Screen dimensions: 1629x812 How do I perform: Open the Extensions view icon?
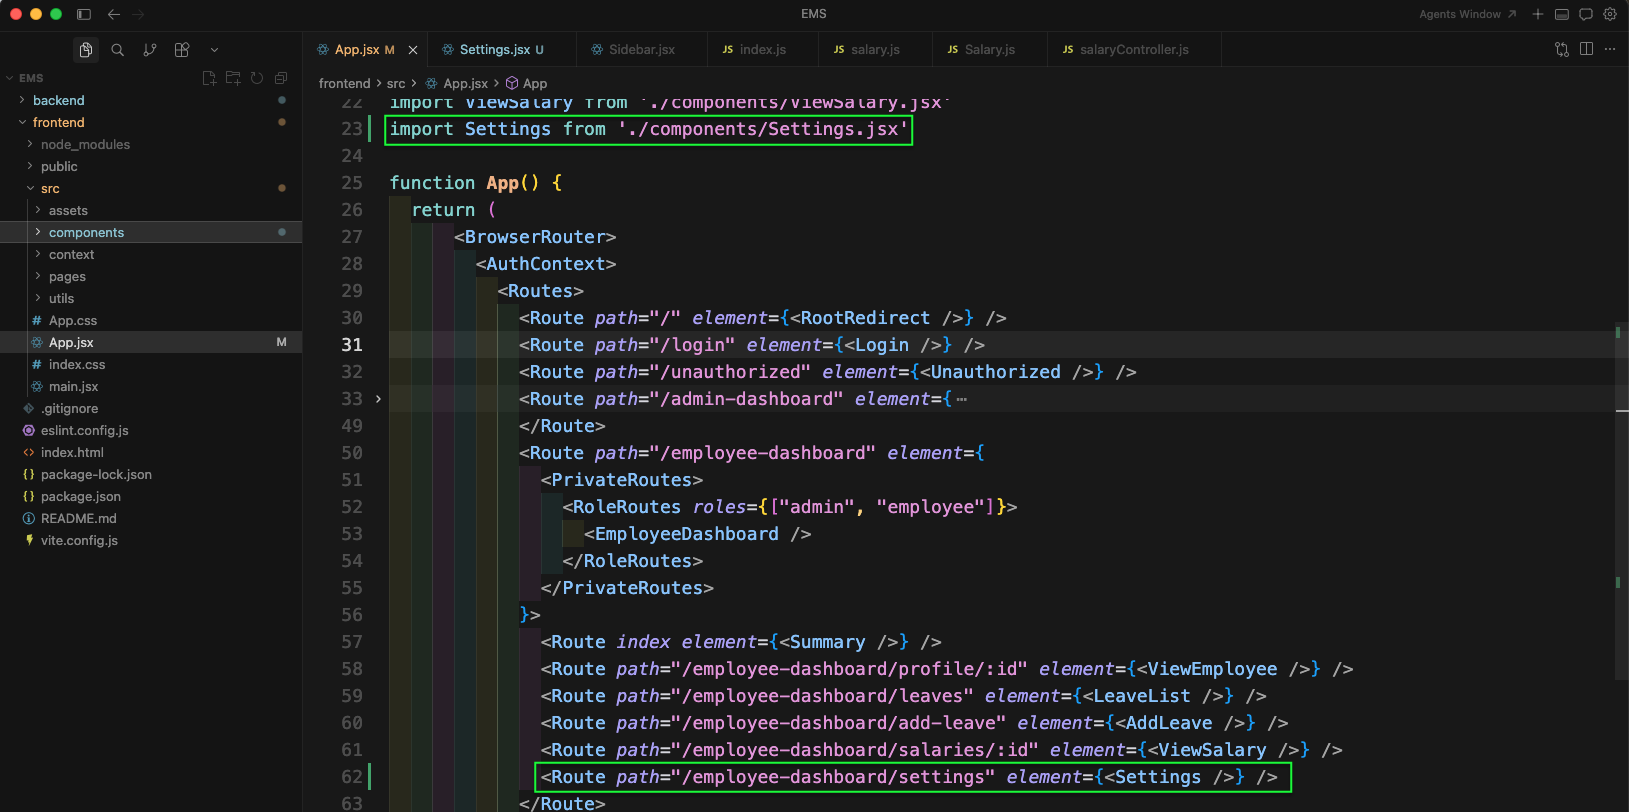point(182,50)
